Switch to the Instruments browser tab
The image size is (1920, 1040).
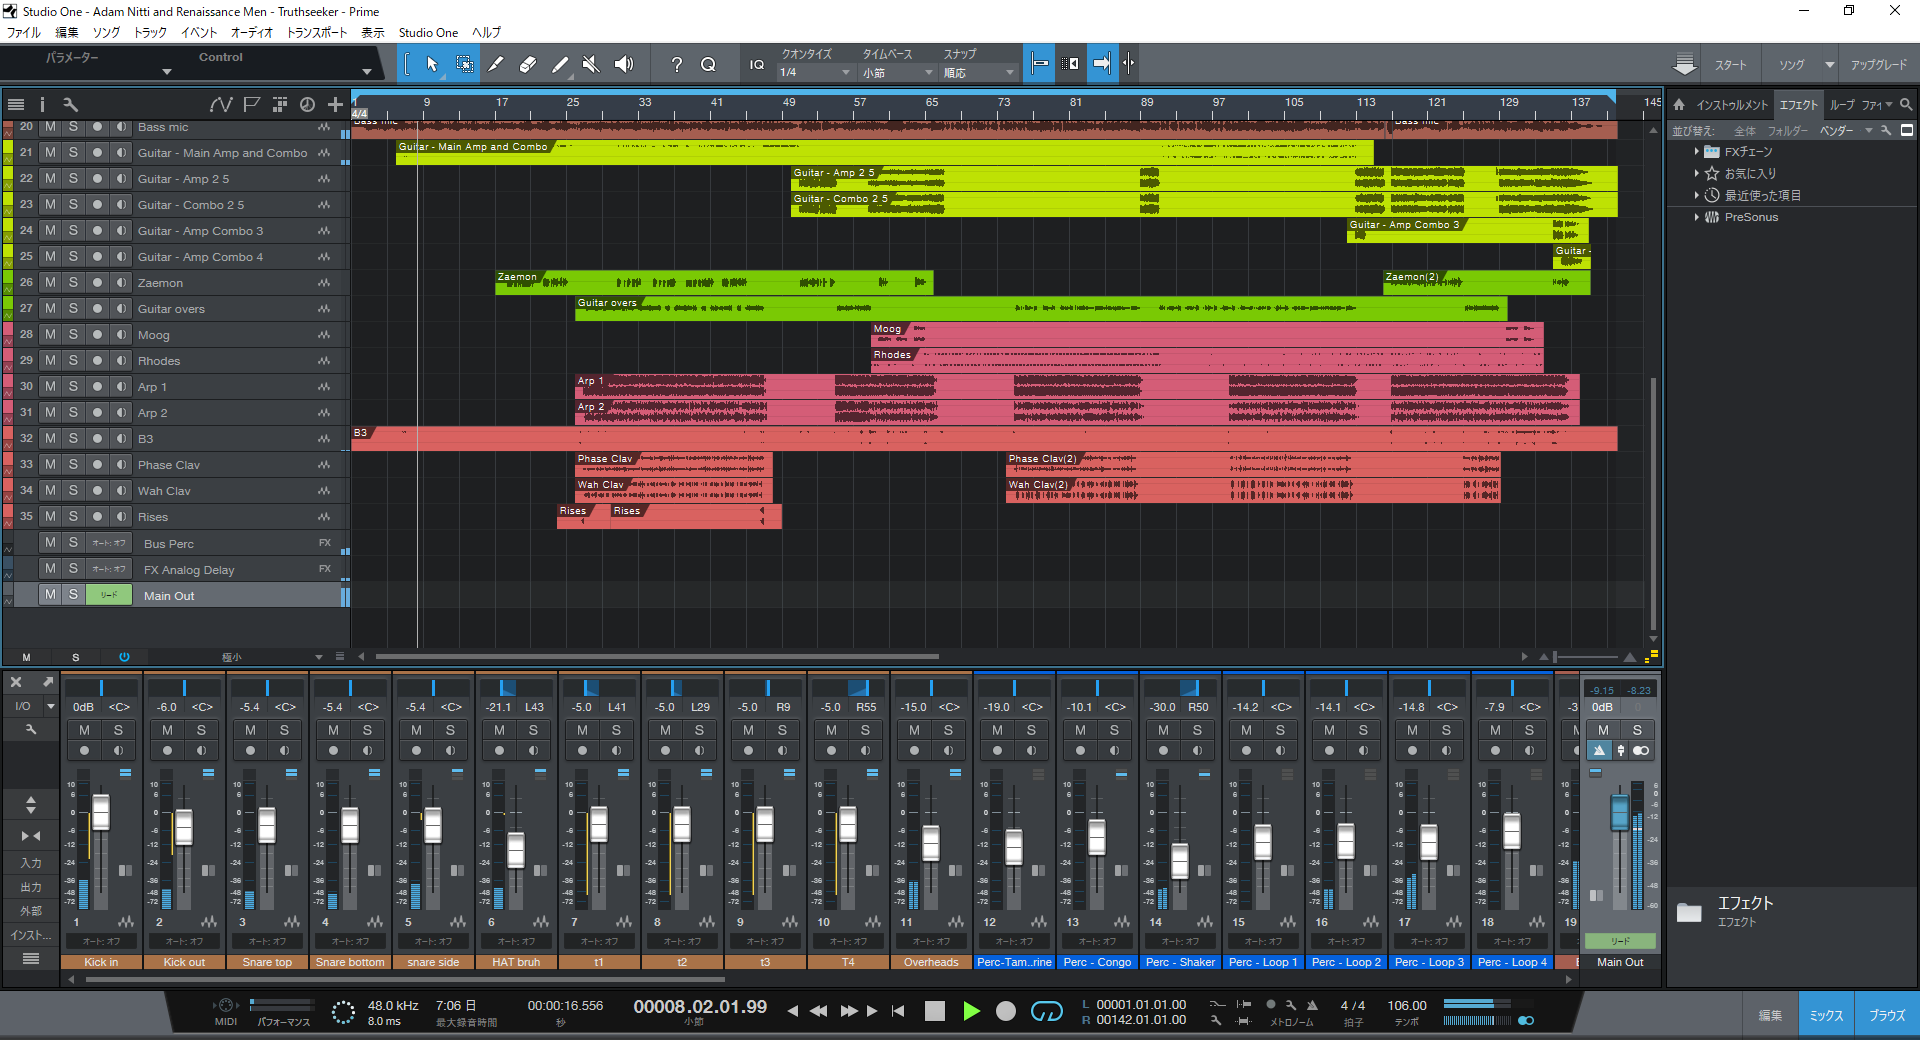(x=1732, y=105)
